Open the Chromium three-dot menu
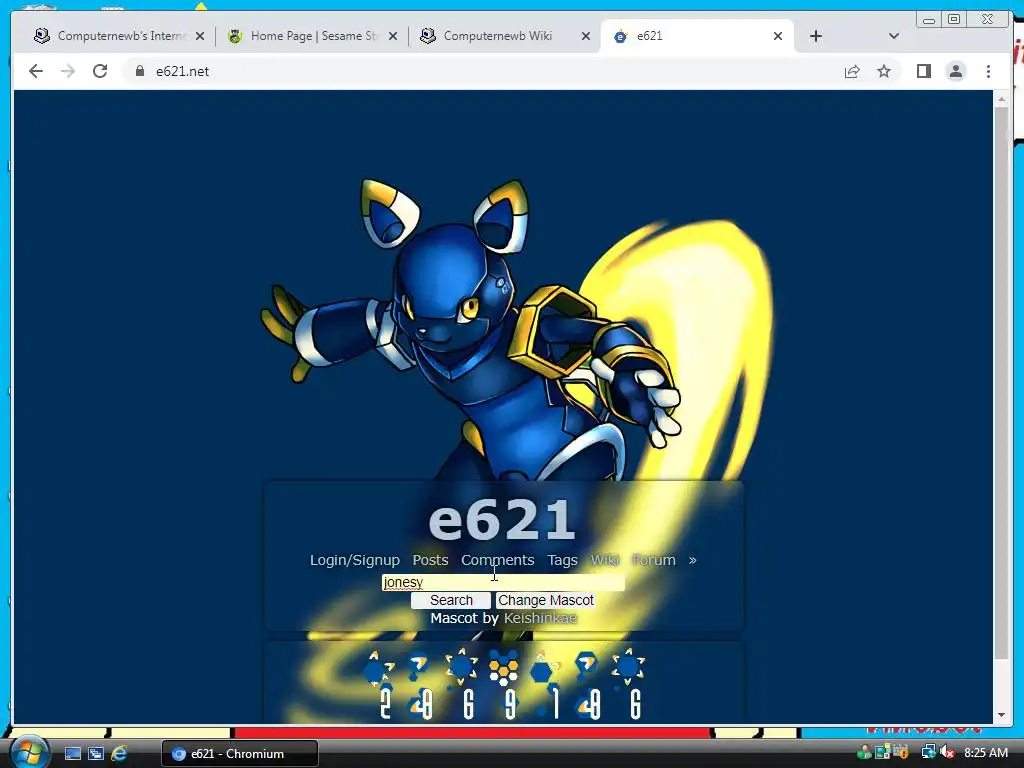This screenshot has height=768, width=1024. 988,71
